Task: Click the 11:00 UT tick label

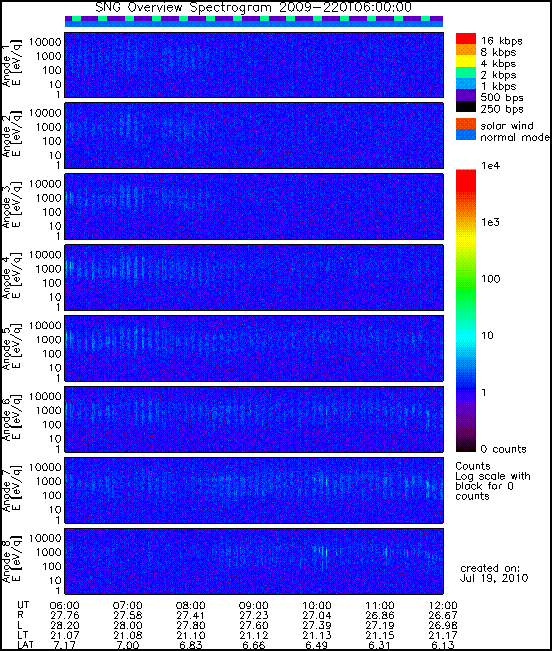Action: (380, 606)
